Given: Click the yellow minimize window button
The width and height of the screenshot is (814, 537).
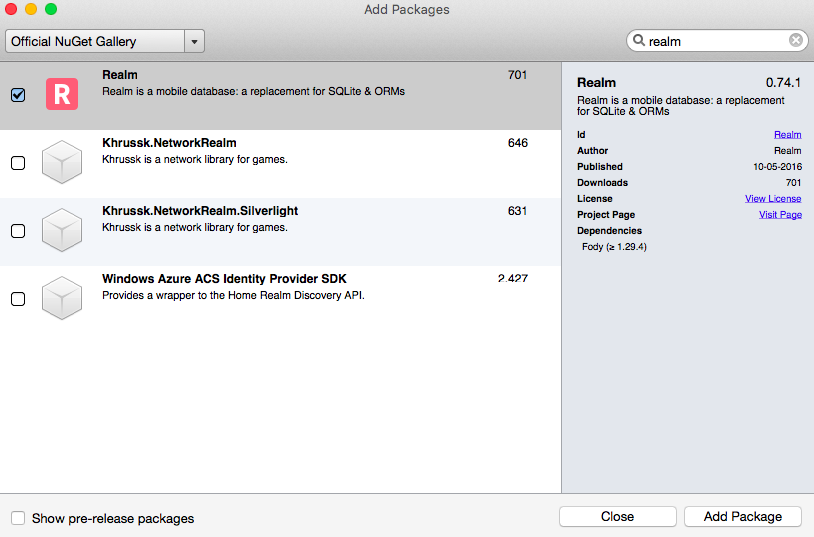Looking at the screenshot, I should tap(31, 9).
